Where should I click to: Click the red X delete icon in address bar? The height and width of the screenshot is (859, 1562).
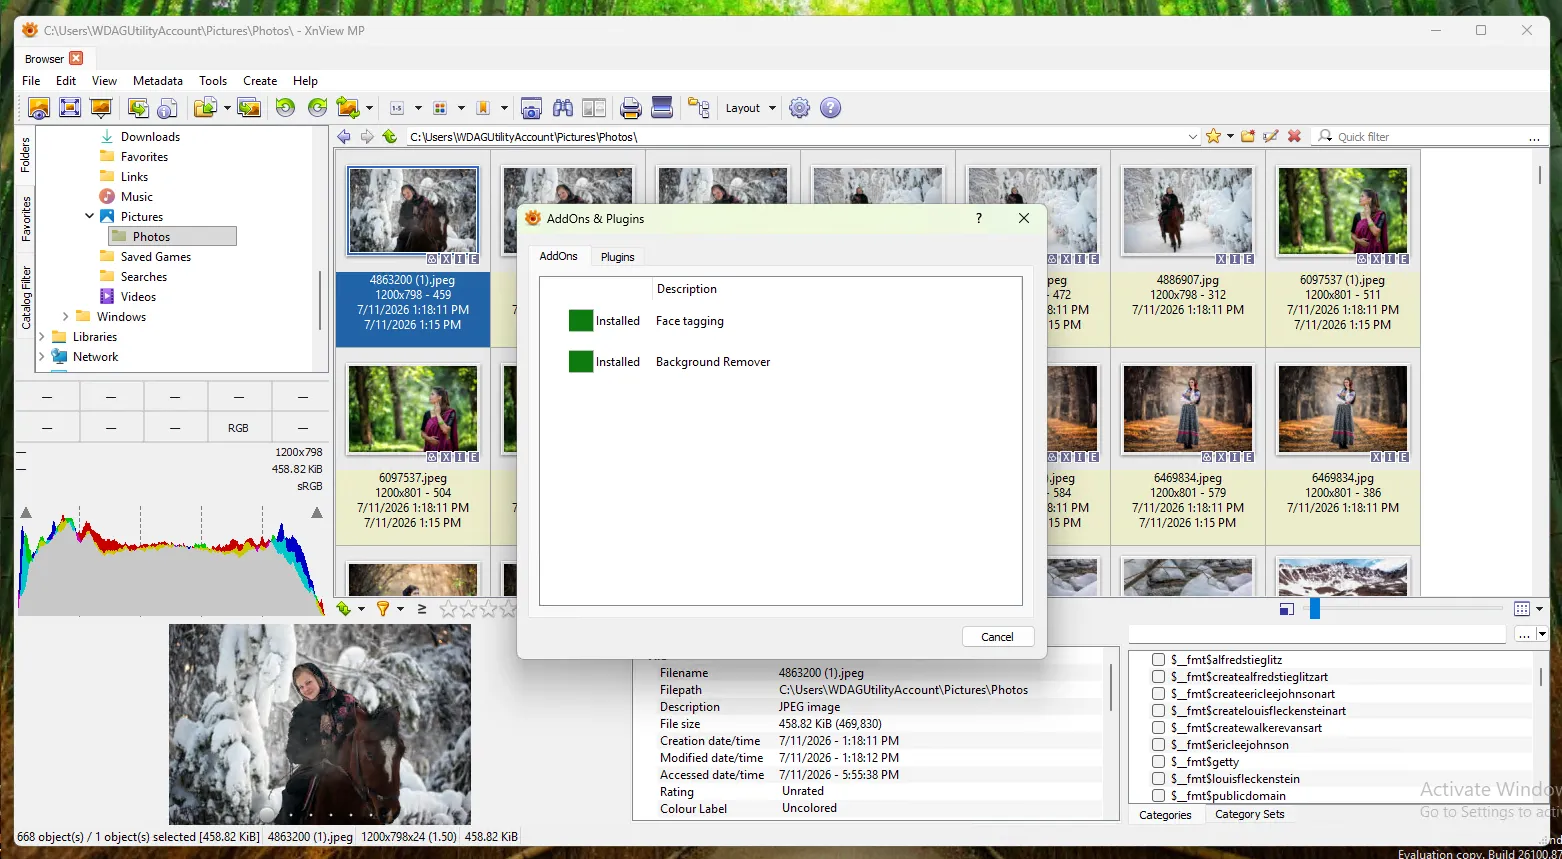[x=1294, y=136]
